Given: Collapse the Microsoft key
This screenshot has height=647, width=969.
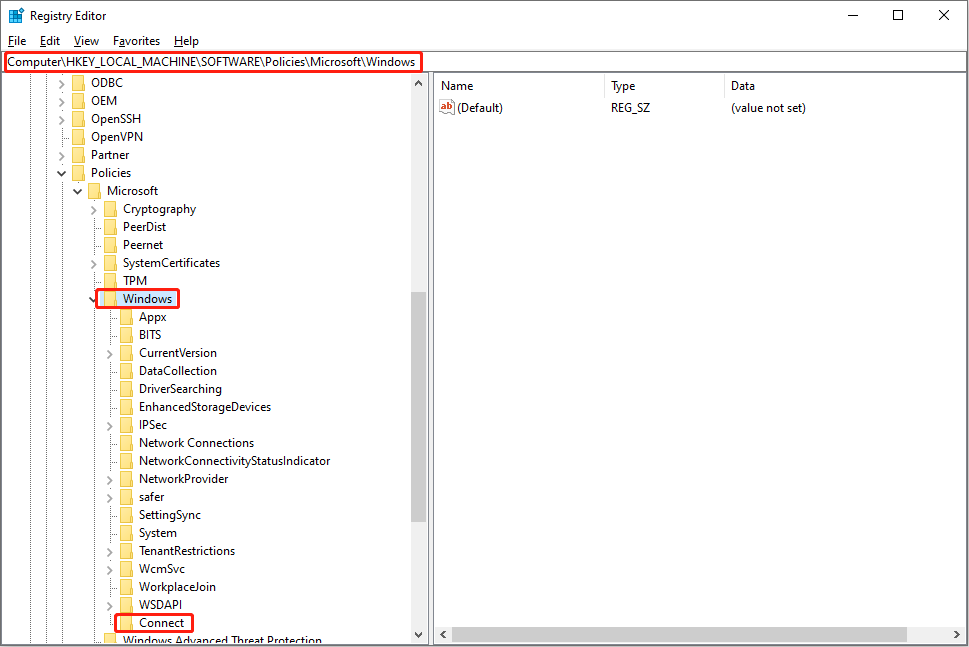Looking at the screenshot, I should point(77,192).
